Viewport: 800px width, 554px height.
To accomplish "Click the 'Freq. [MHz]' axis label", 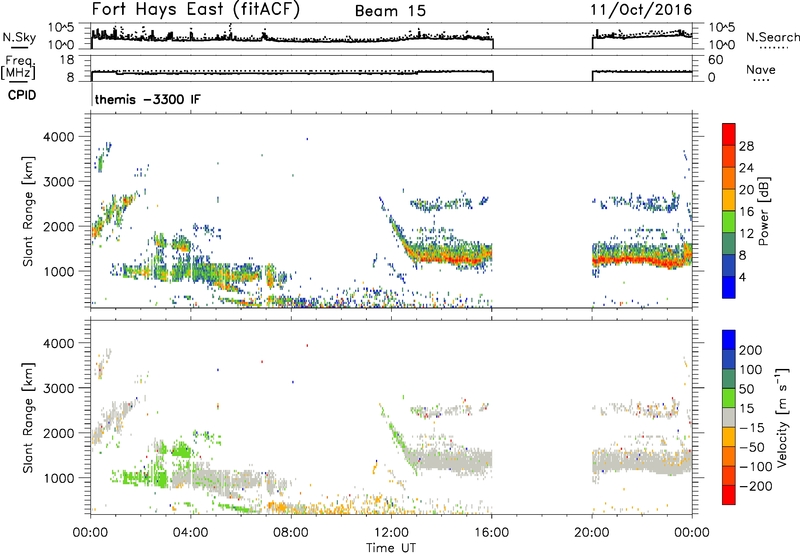I will [20, 68].
